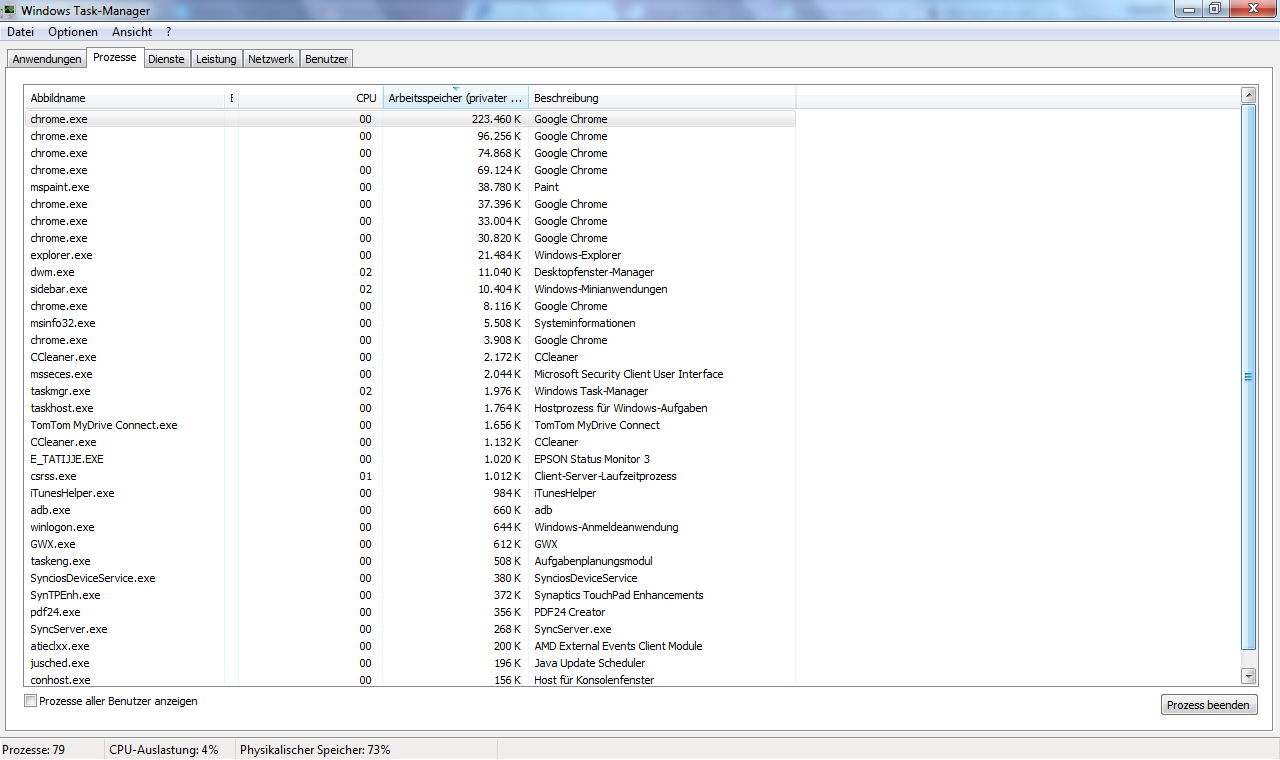Select the atieclxx.exe process
Screen dimensions: 1280x760
(x=410, y=646)
